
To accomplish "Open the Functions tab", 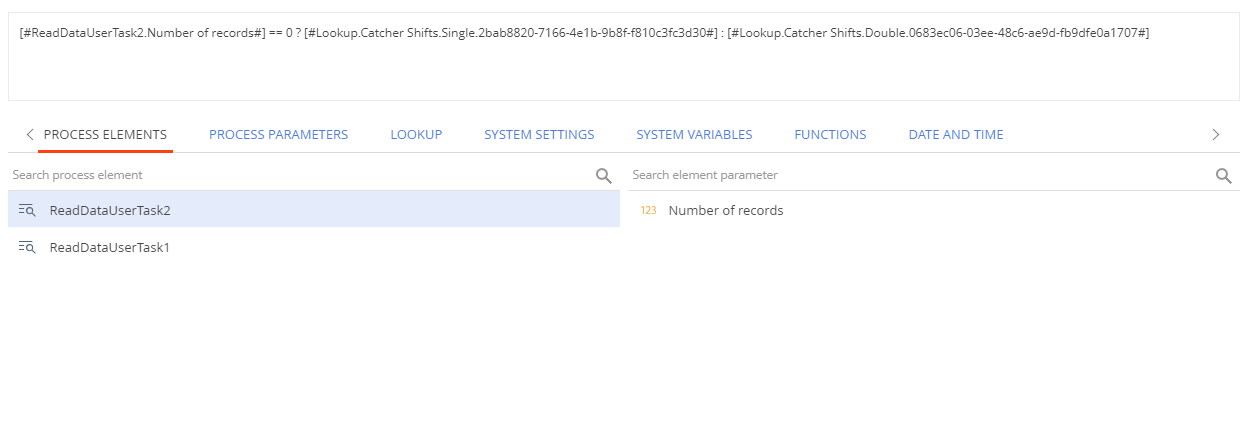I will coord(830,134).
